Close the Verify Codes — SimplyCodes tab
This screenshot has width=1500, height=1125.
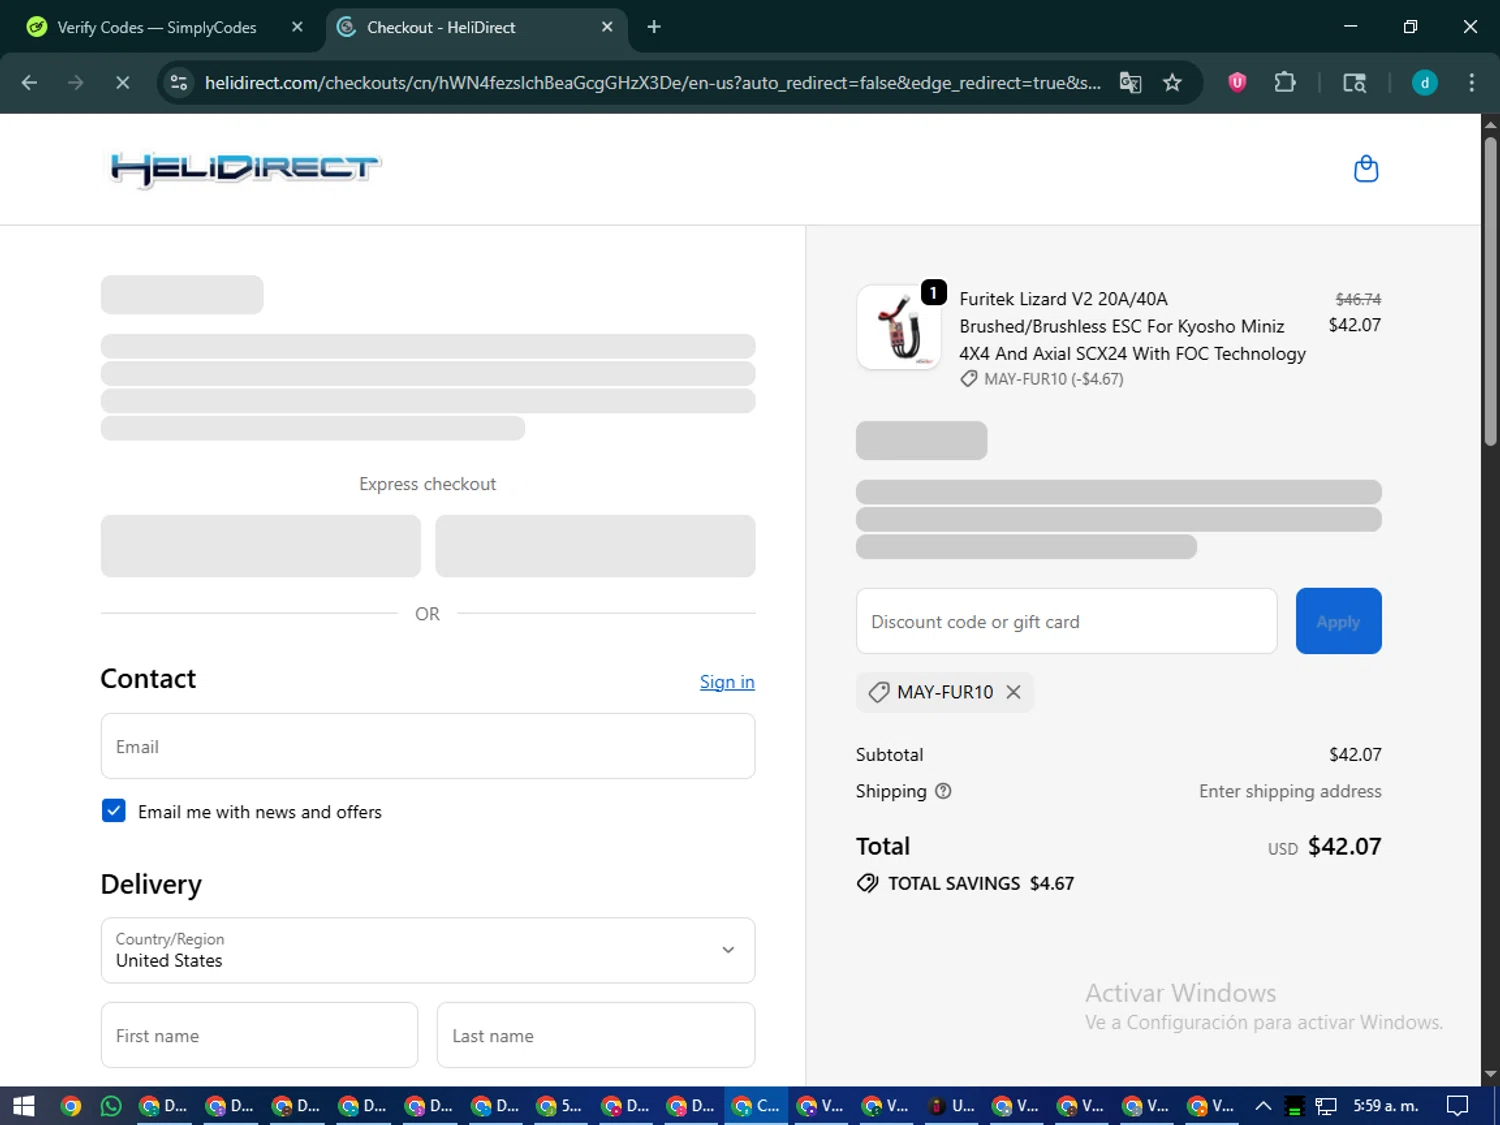point(297,27)
